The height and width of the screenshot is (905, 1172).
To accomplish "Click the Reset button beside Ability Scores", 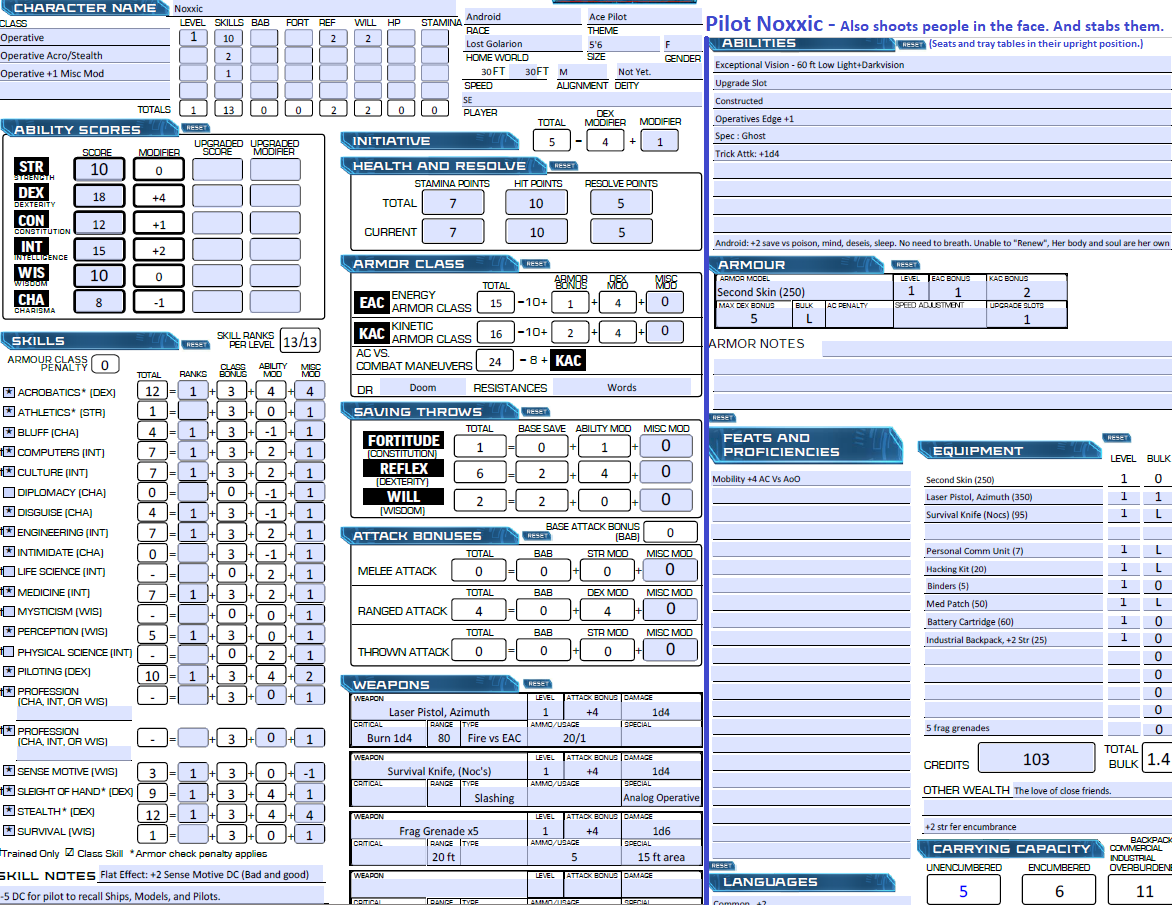I will (195, 128).
